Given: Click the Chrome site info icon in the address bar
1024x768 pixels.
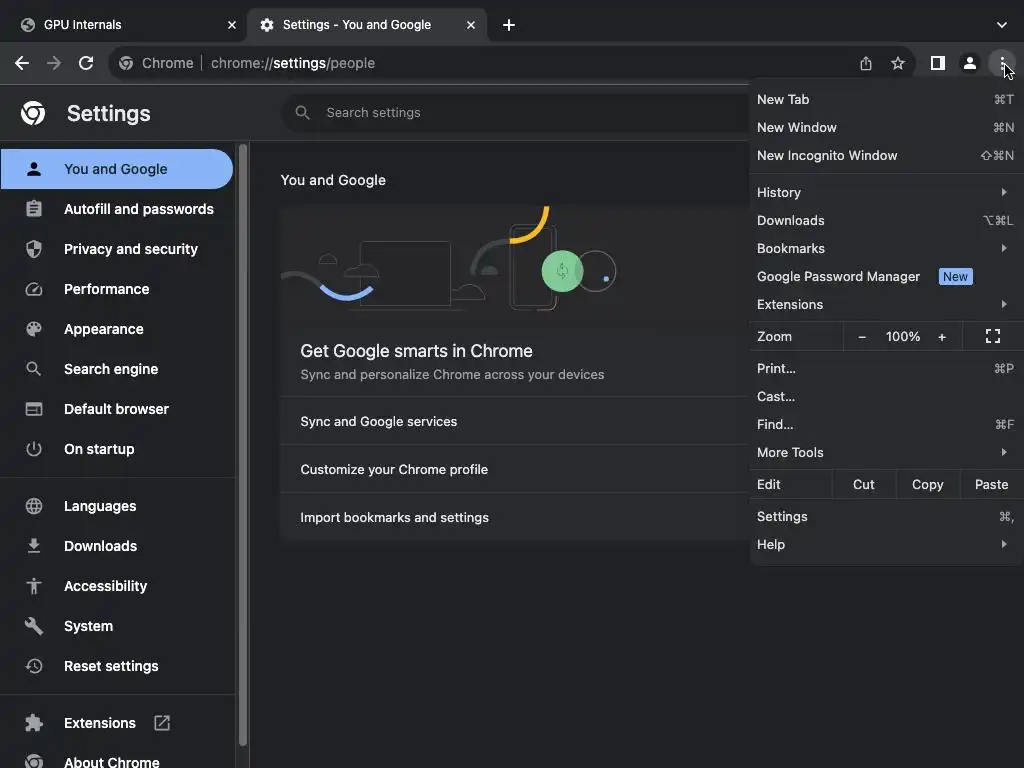Looking at the screenshot, I should pyautogui.click(x=126, y=63).
